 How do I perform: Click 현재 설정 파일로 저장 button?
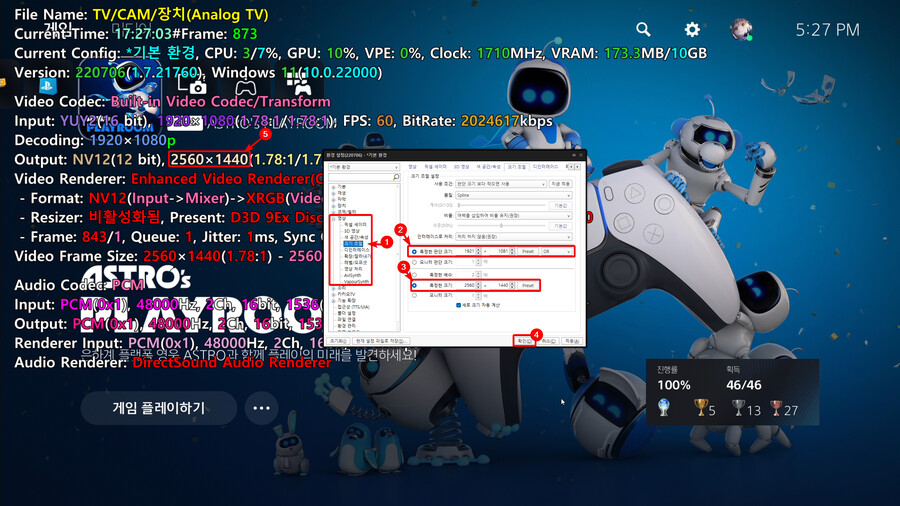pyautogui.click(x=381, y=341)
